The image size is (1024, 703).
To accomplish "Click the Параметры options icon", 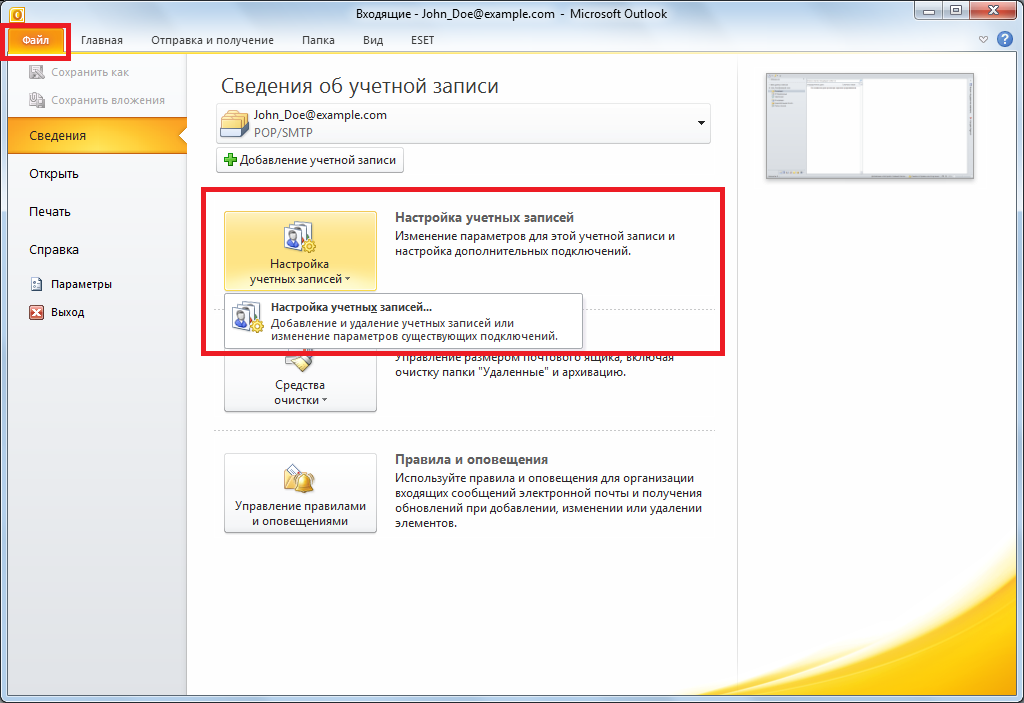I will point(37,284).
